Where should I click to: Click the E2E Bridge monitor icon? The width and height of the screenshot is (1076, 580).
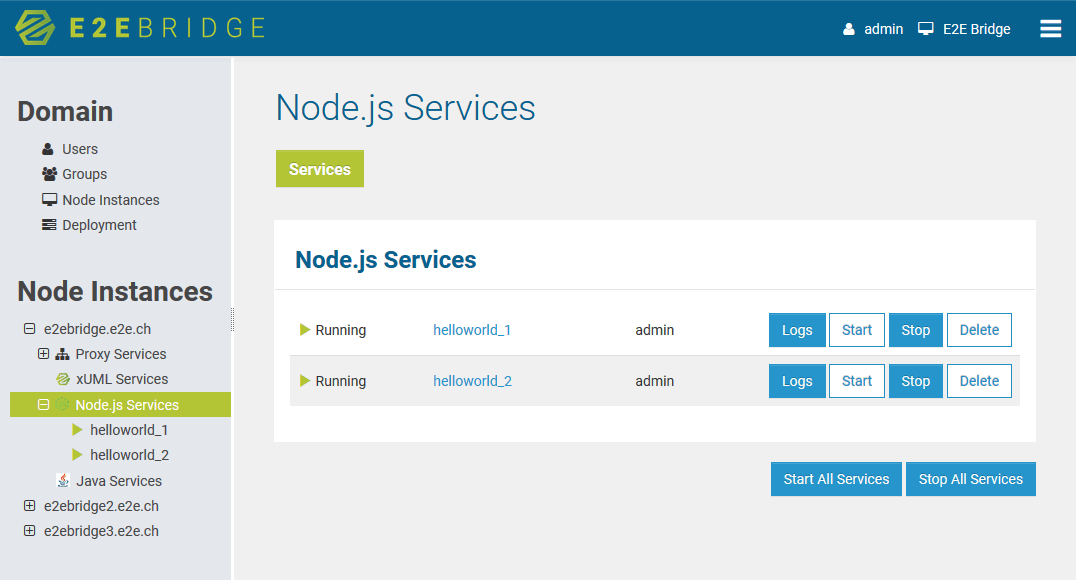[x=929, y=29]
